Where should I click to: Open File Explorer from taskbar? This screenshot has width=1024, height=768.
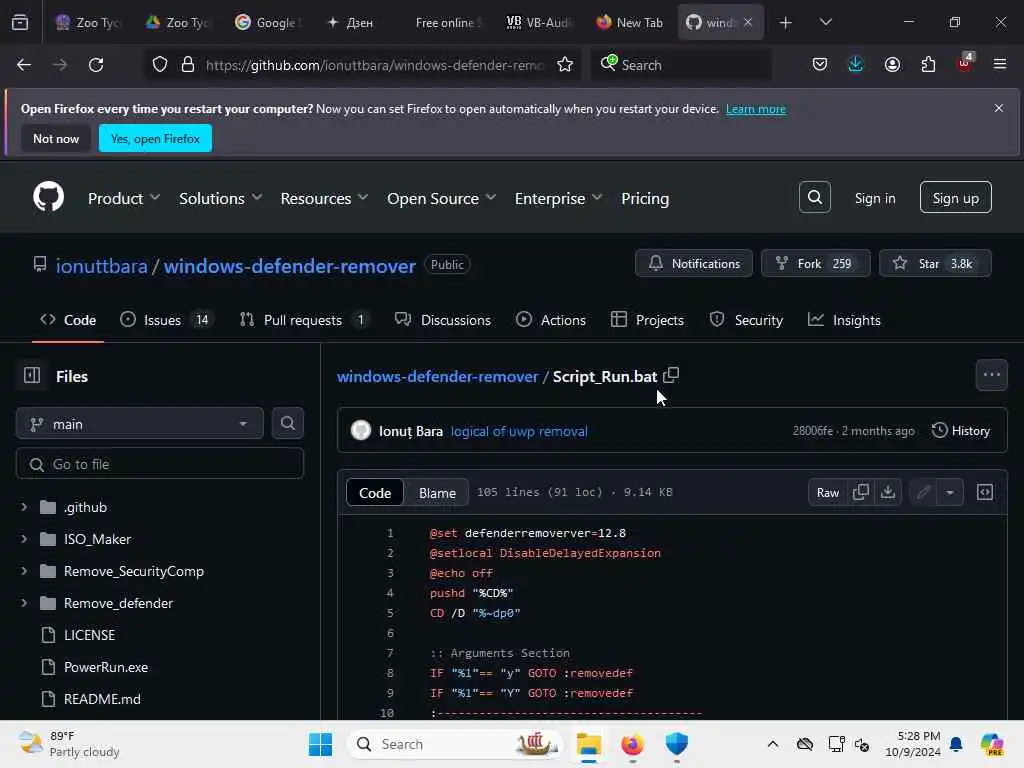click(588, 744)
